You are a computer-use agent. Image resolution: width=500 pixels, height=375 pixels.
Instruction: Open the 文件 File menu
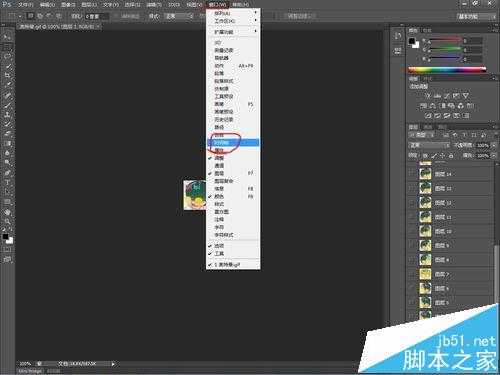pyautogui.click(x=25, y=5)
